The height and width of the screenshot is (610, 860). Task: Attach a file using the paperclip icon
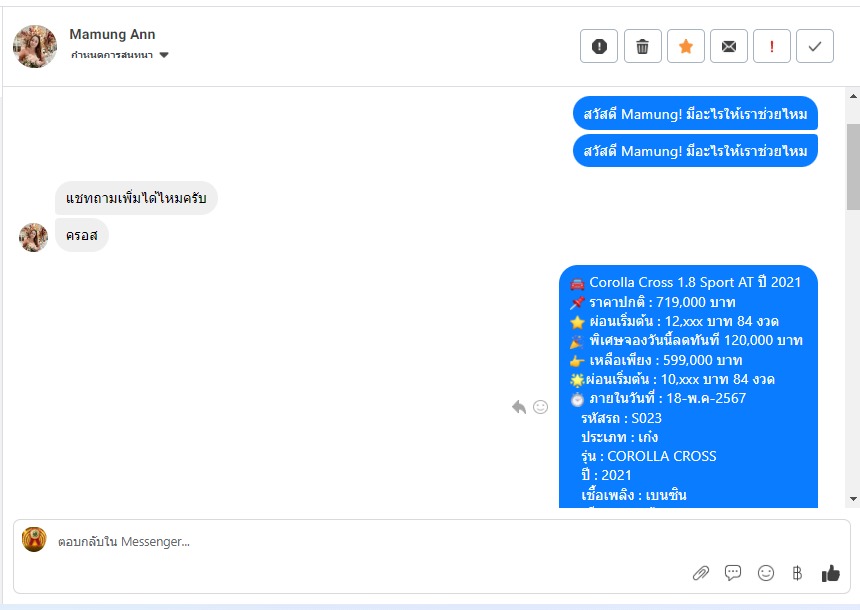click(x=700, y=573)
